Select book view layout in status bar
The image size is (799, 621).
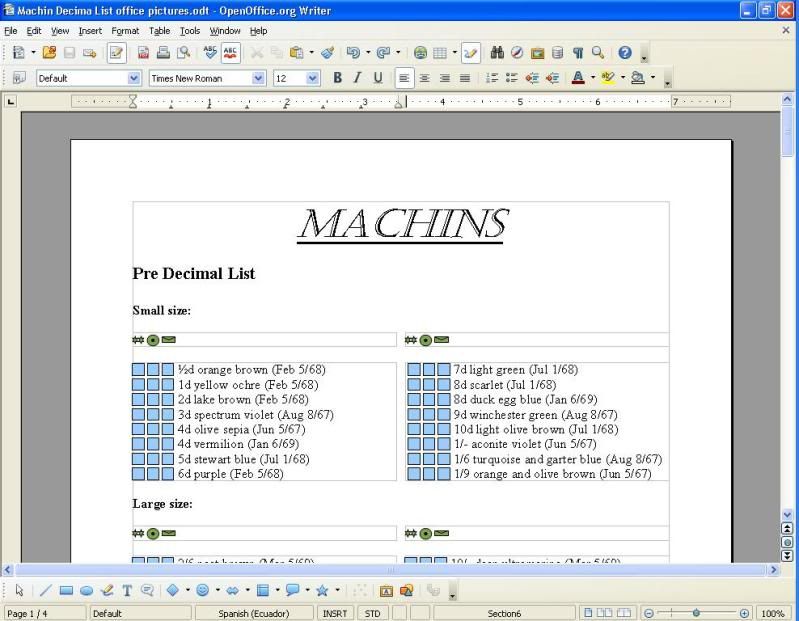[624, 613]
